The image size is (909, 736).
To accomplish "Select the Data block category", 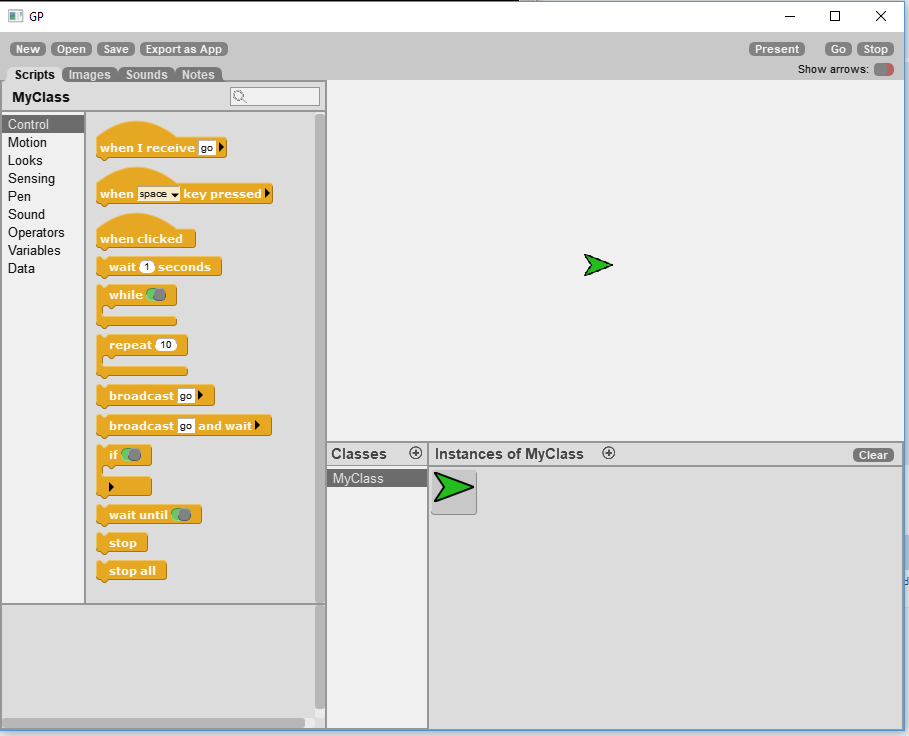I will pyautogui.click(x=43, y=268).
